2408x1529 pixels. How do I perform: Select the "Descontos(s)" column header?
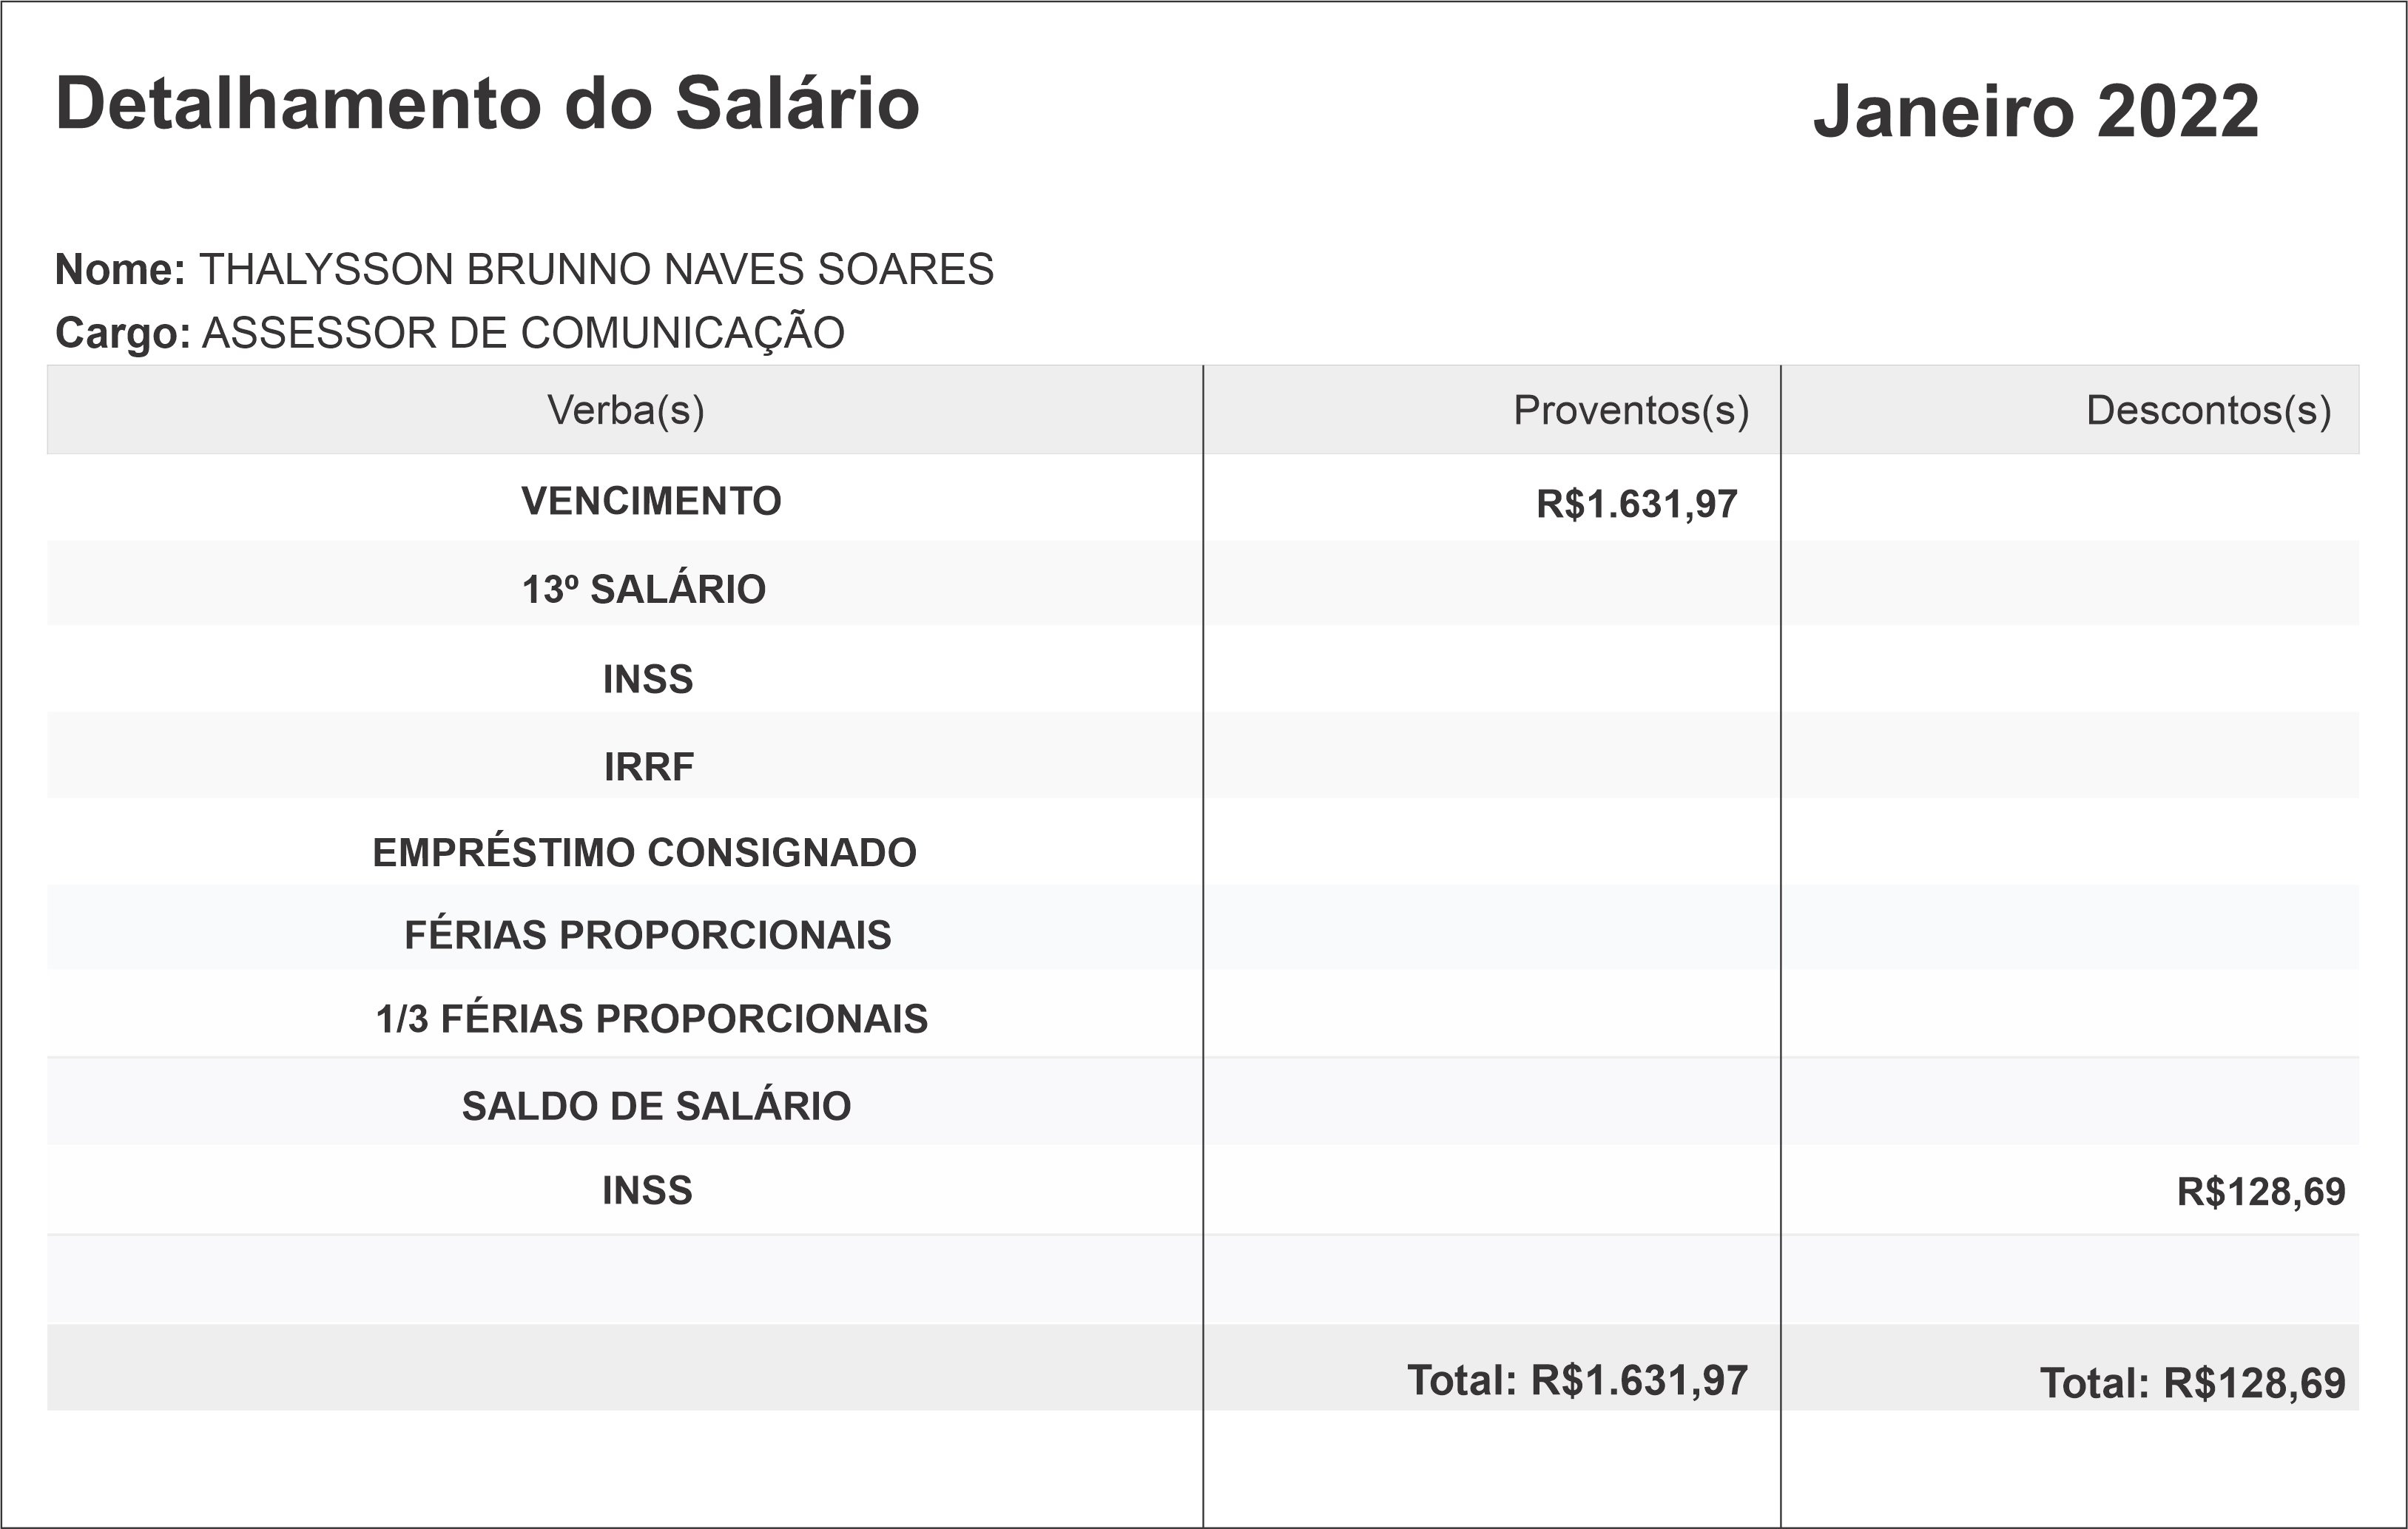coord(2208,411)
